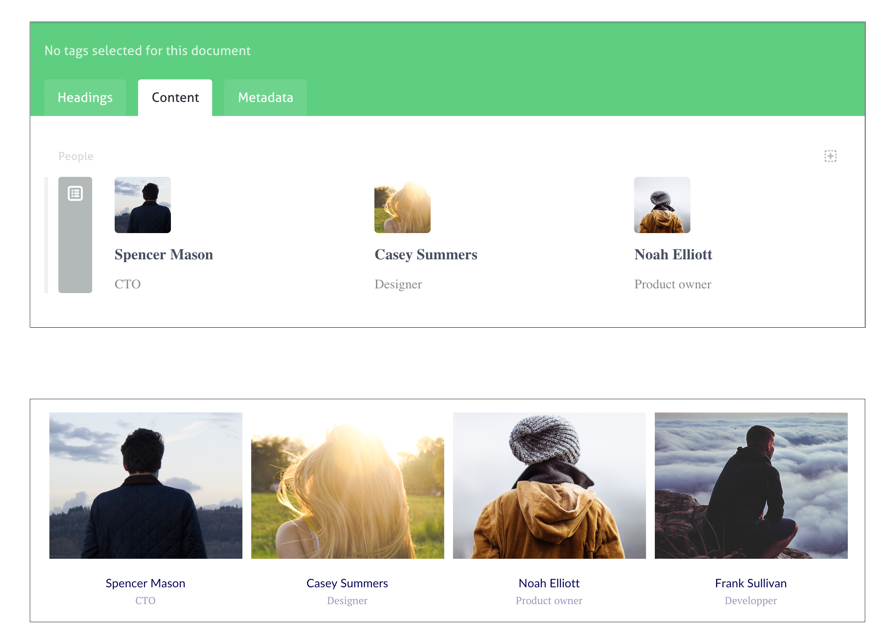Click the Frank Sullivan link in preview

[750, 583]
